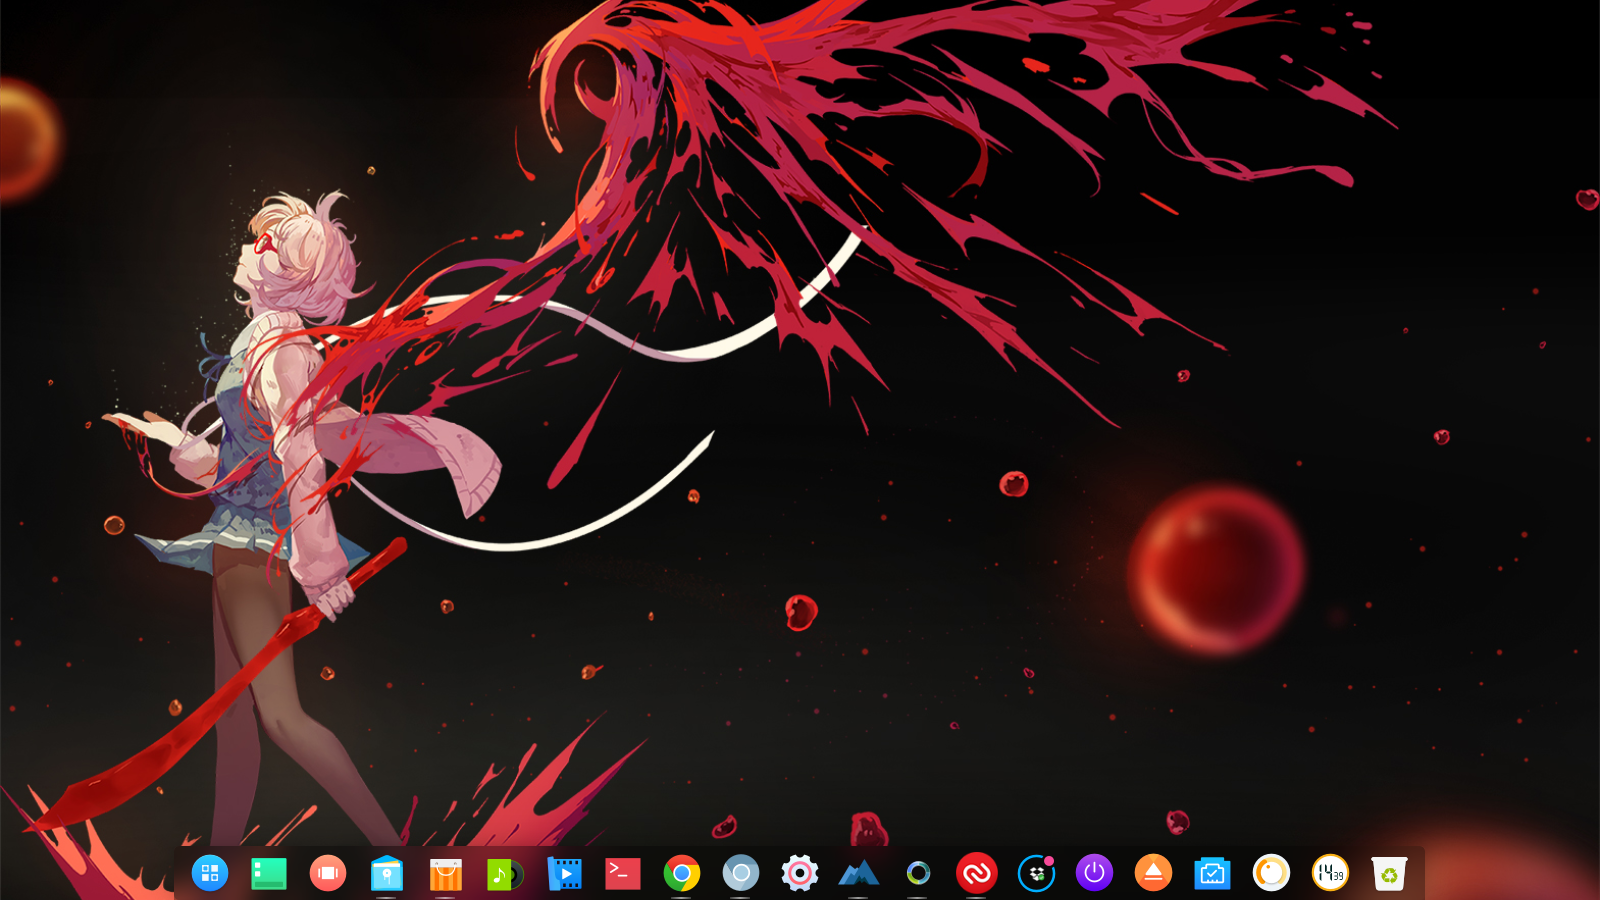Open the red Multitasking View dock icon

[328, 873]
